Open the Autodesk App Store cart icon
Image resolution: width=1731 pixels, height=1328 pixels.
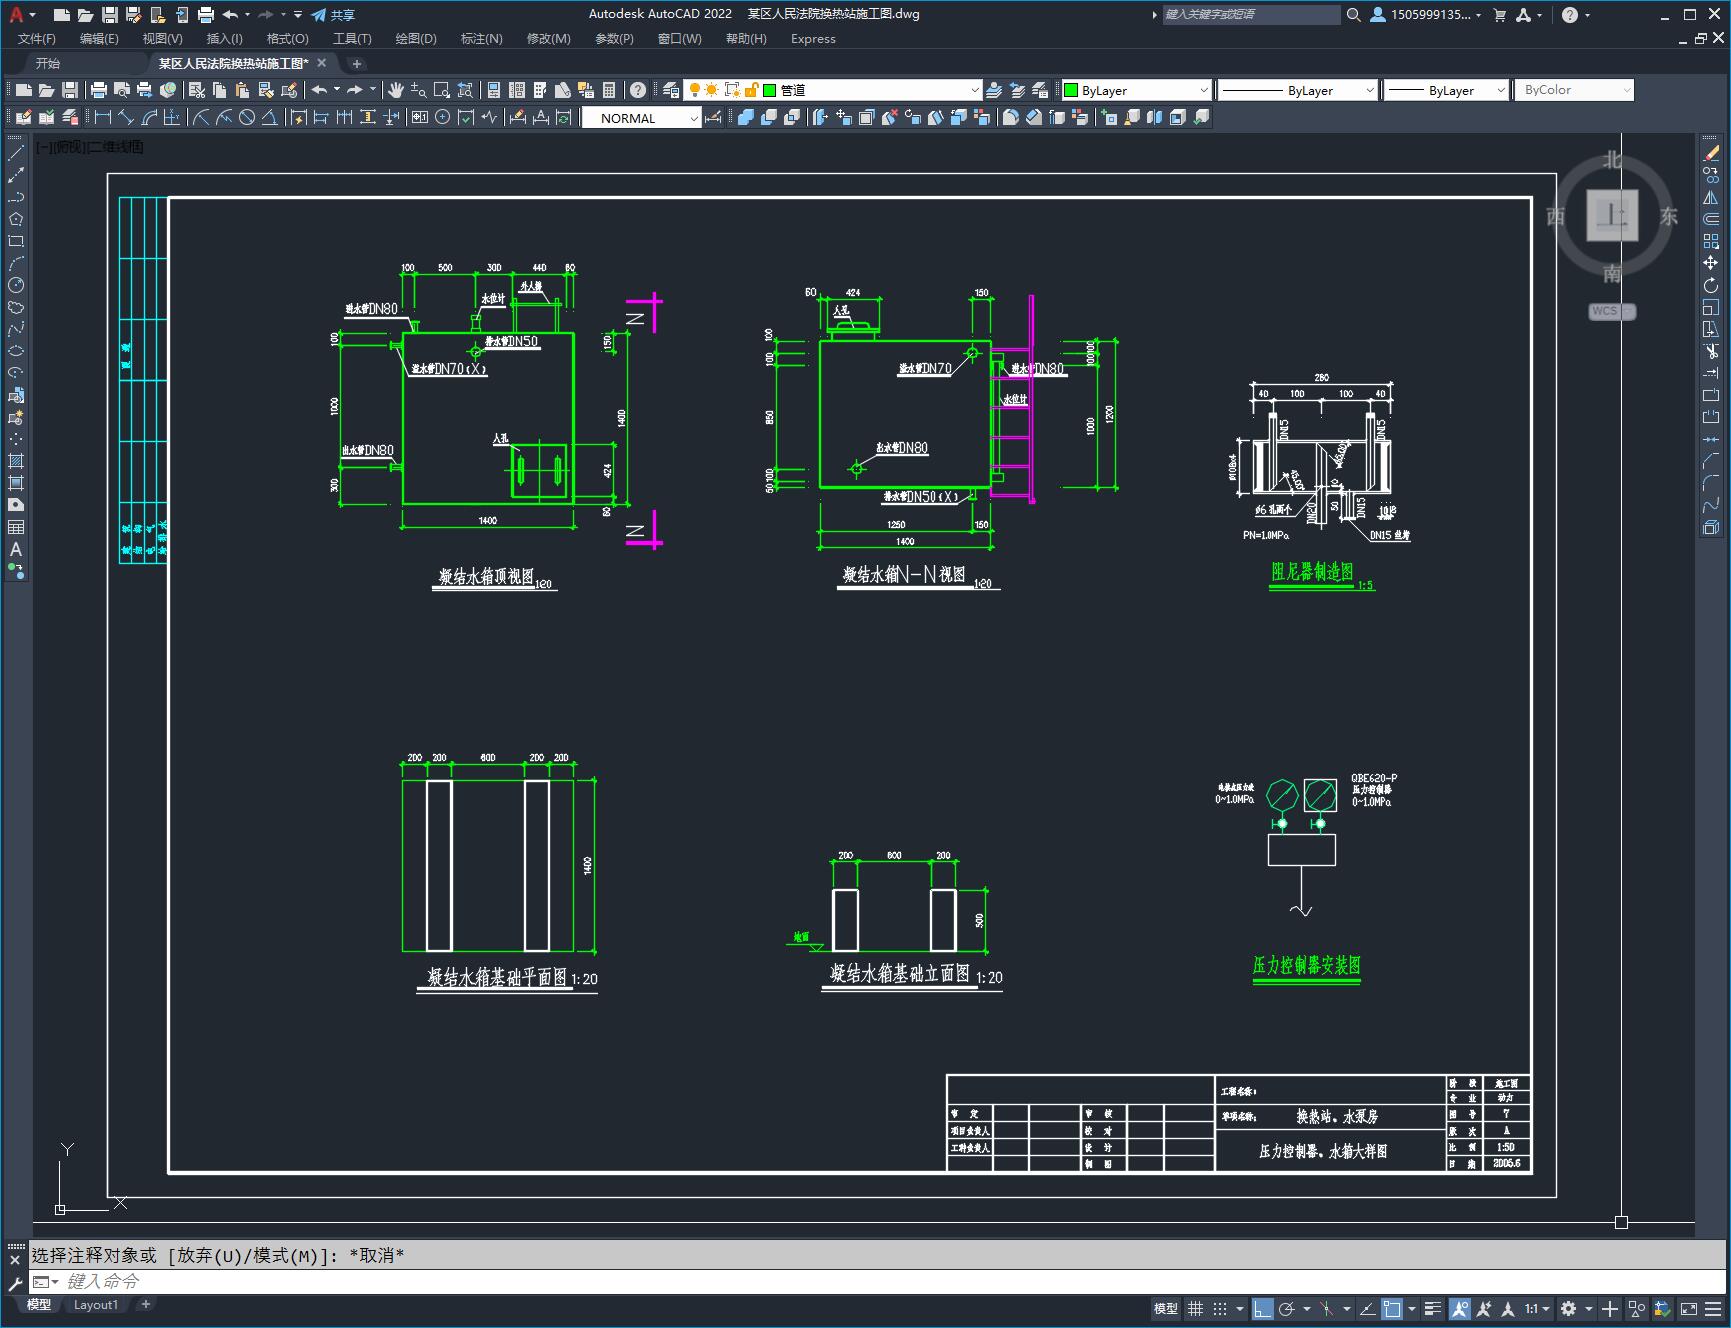1499,15
